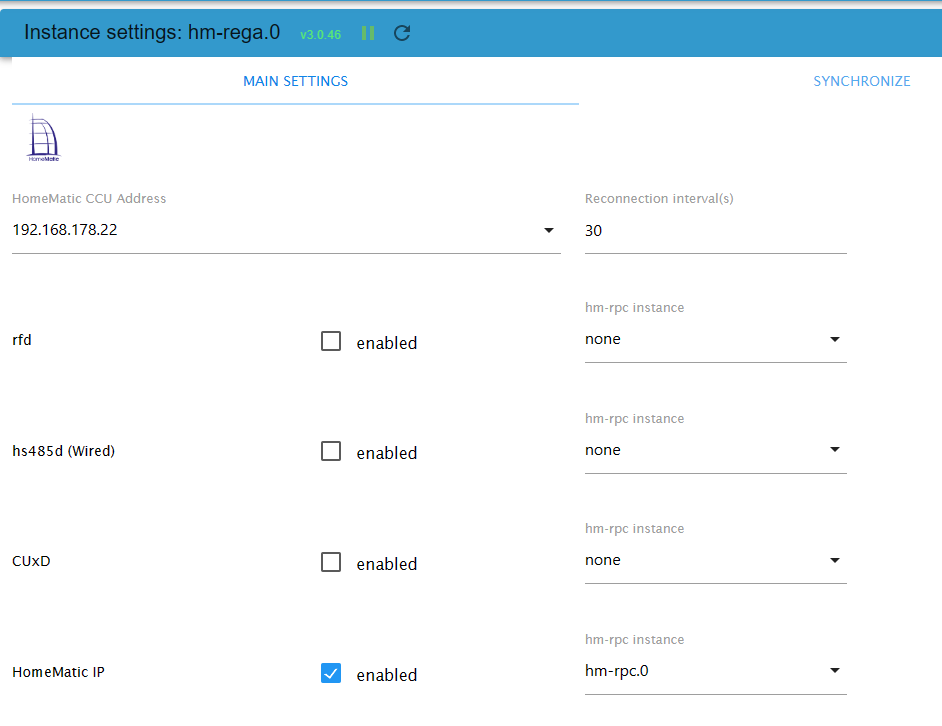Open the rfd hm-rpc instance dropdown

coord(716,340)
